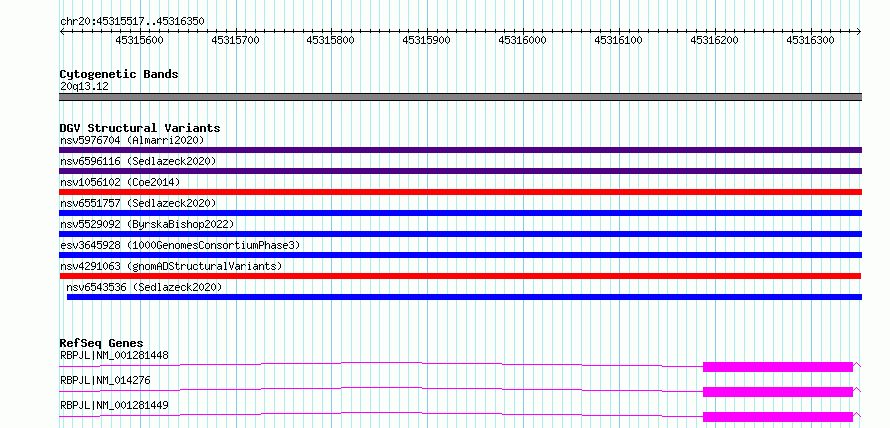Select variant label nsv1056102 (Coe2014)
The image size is (890, 428).
click(120, 182)
